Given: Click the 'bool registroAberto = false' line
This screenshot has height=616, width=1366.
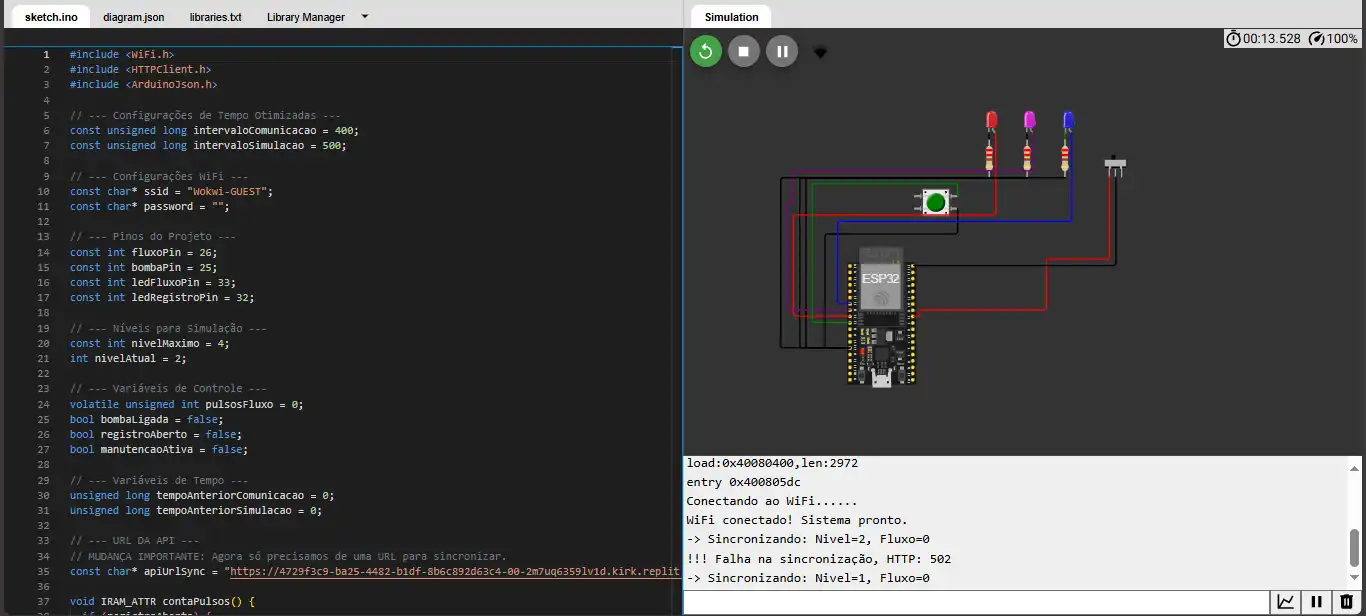Looking at the screenshot, I should click(156, 434).
